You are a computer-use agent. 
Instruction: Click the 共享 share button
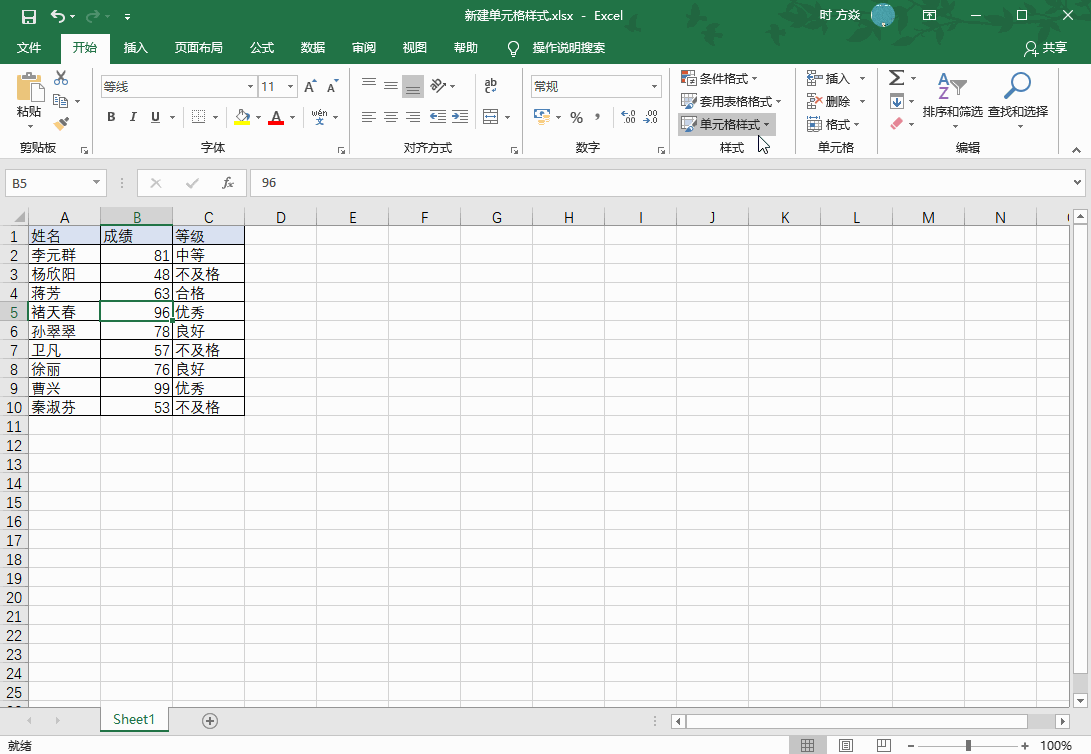tap(1046, 48)
